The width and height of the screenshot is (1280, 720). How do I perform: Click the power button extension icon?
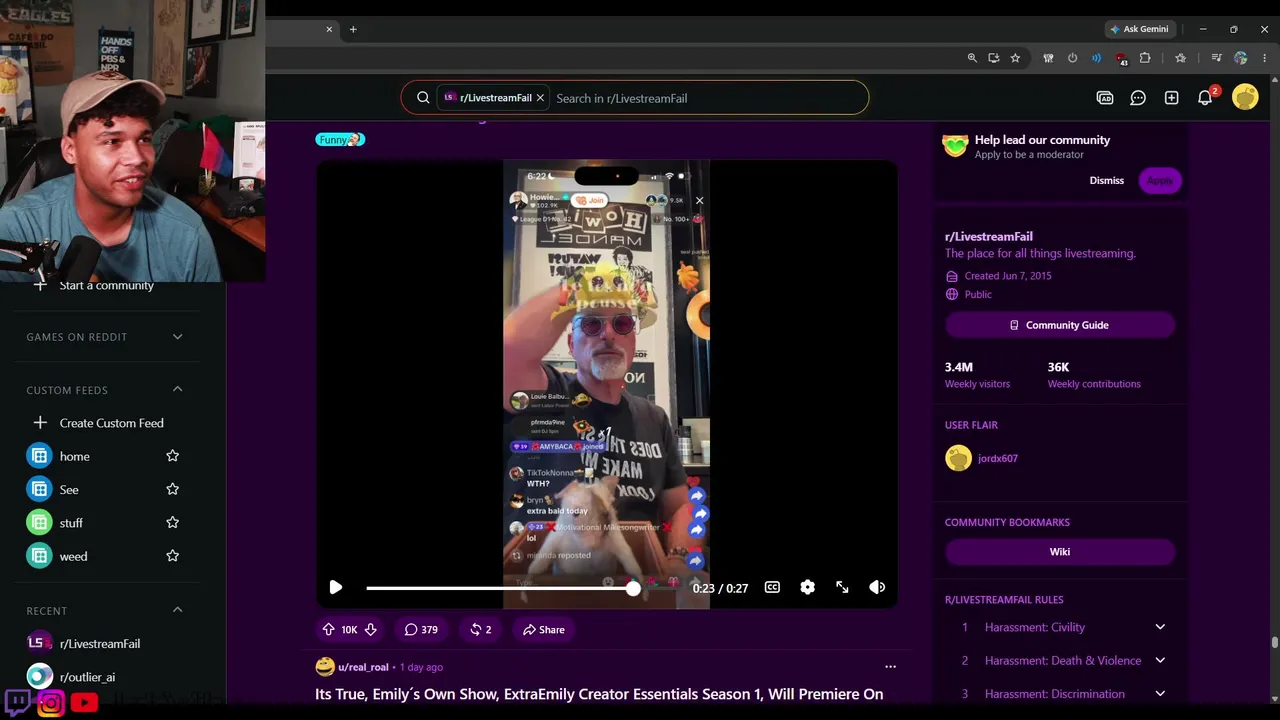[x=1072, y=58]
